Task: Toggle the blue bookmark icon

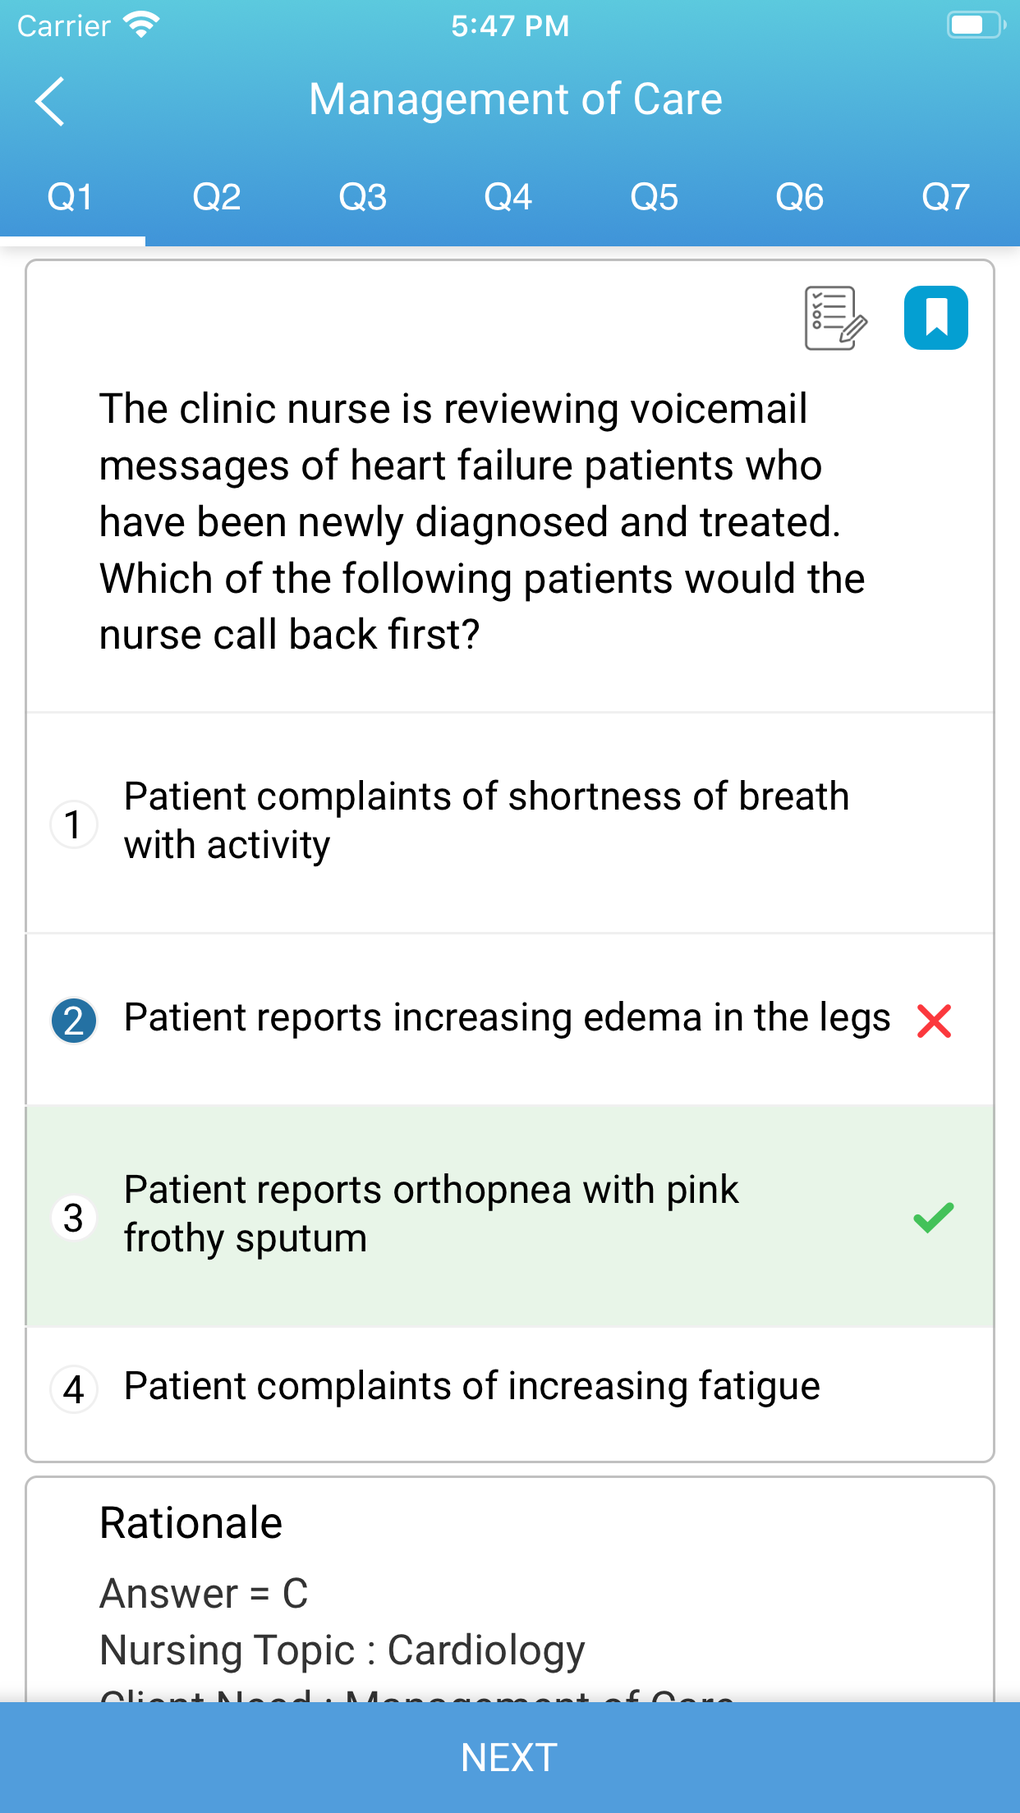Action: pyautogui.click(x=936, y=318)
